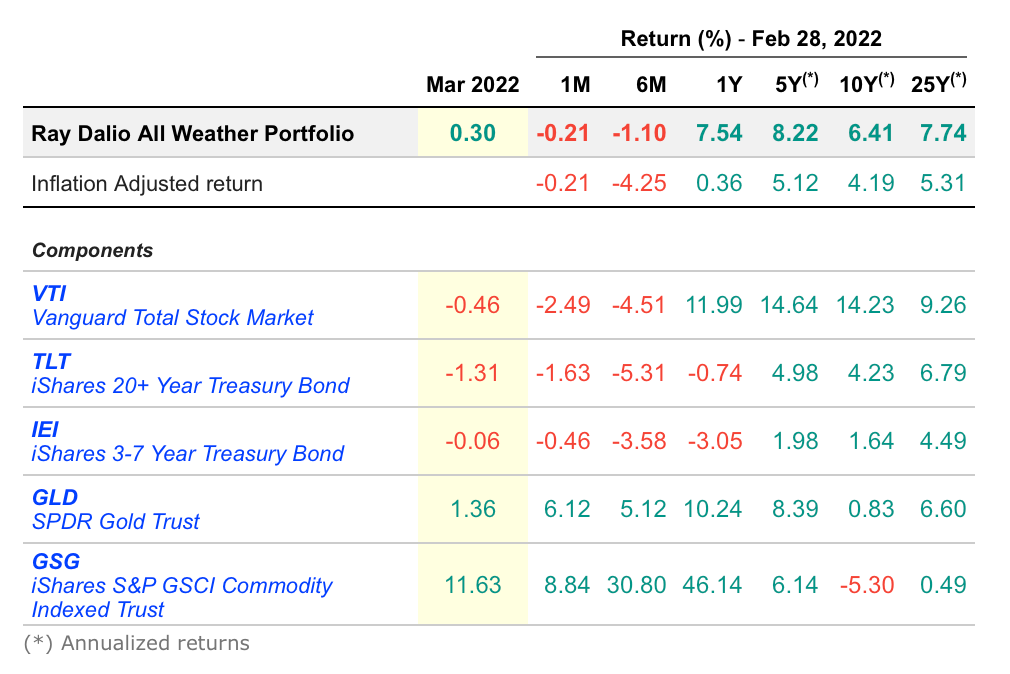The height and width of the screenshot is (674, 1010).
Task: Select portfolio 25Y return 7.74
Action: click(943, 133)
